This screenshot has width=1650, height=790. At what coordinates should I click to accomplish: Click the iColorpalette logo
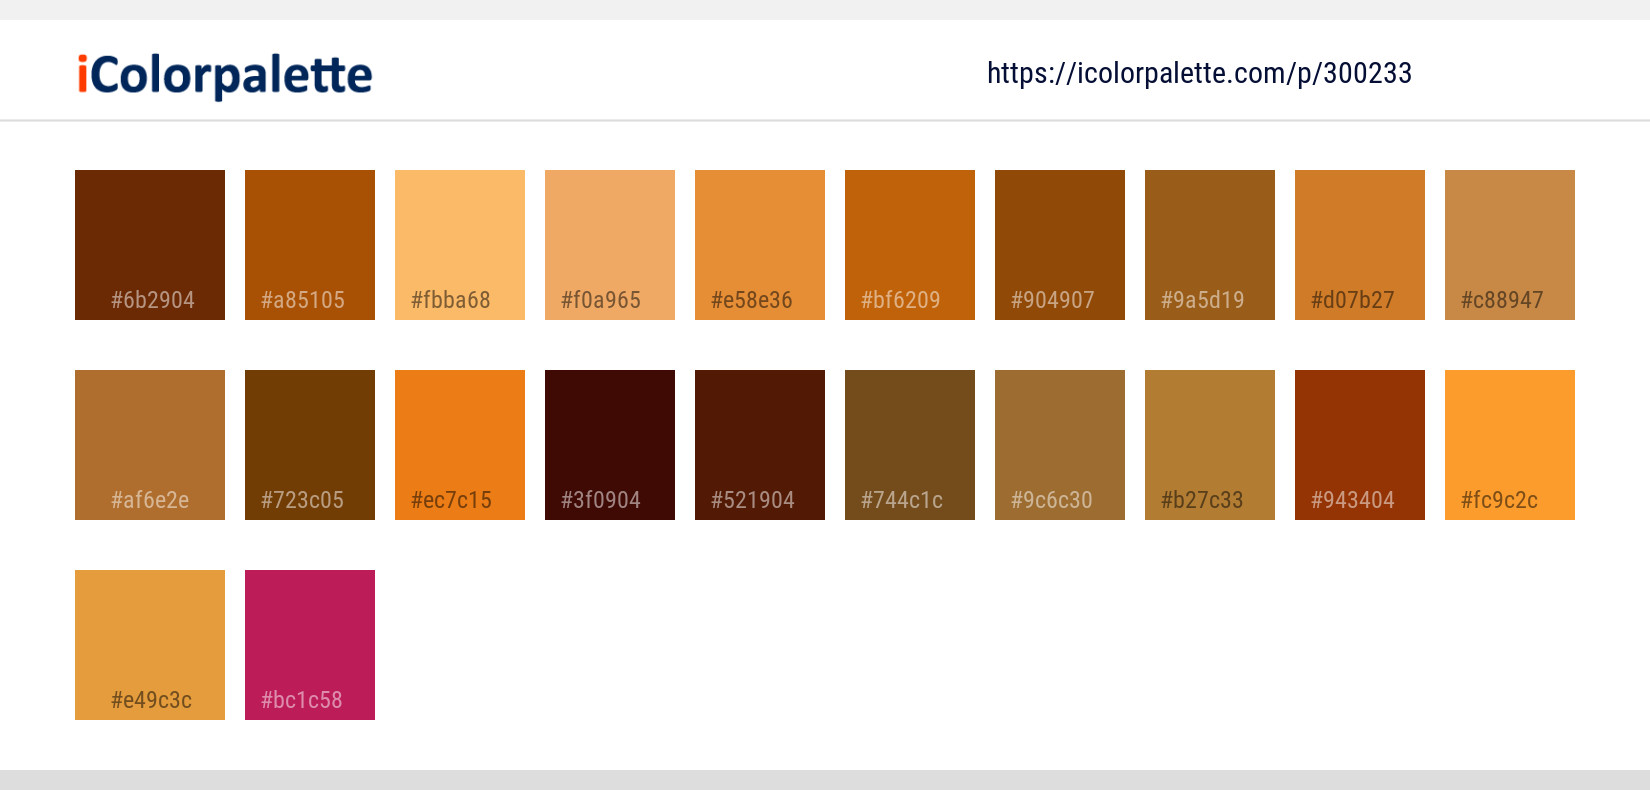click(x=225, y=75)
